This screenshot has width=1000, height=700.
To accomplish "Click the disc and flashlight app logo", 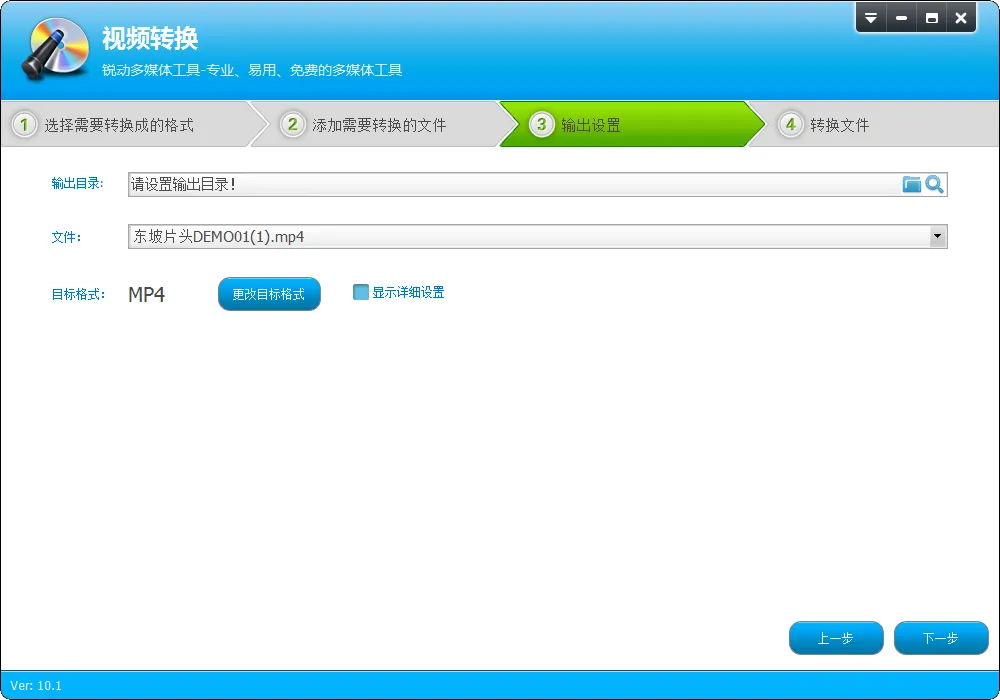I will pyautogui.click(x=55, y=49).
